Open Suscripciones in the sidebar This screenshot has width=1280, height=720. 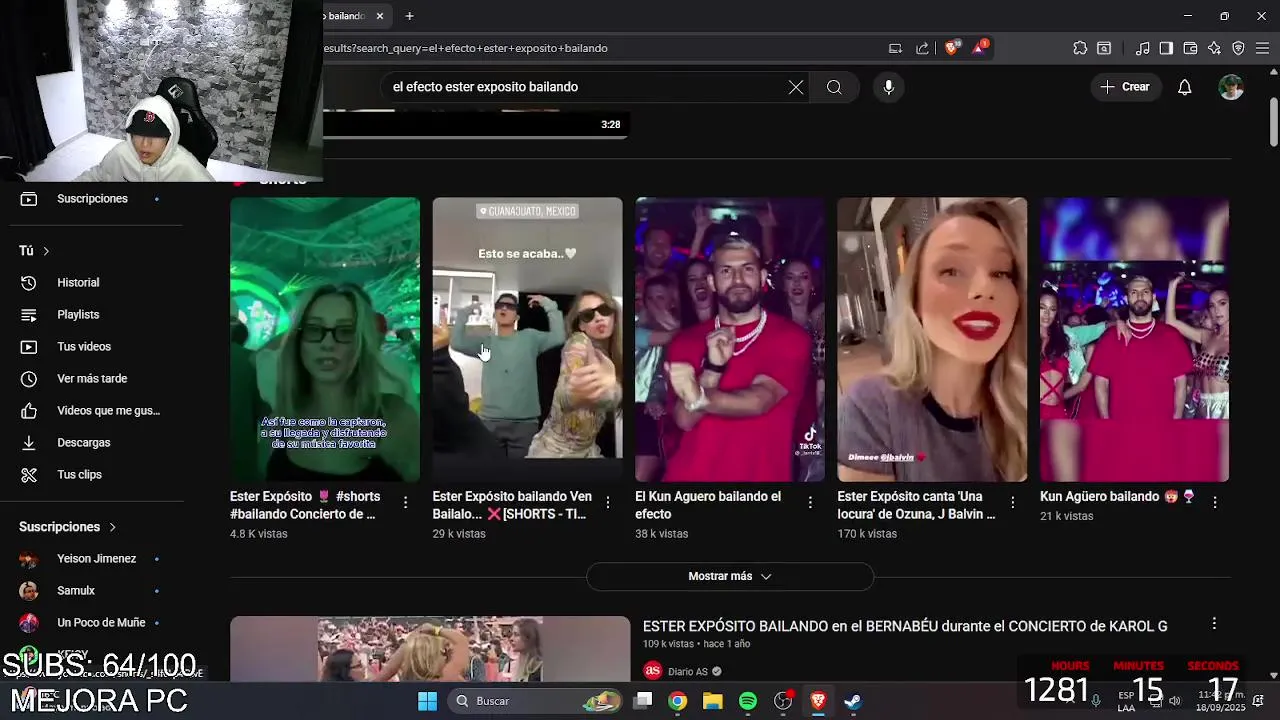(92, 199)
